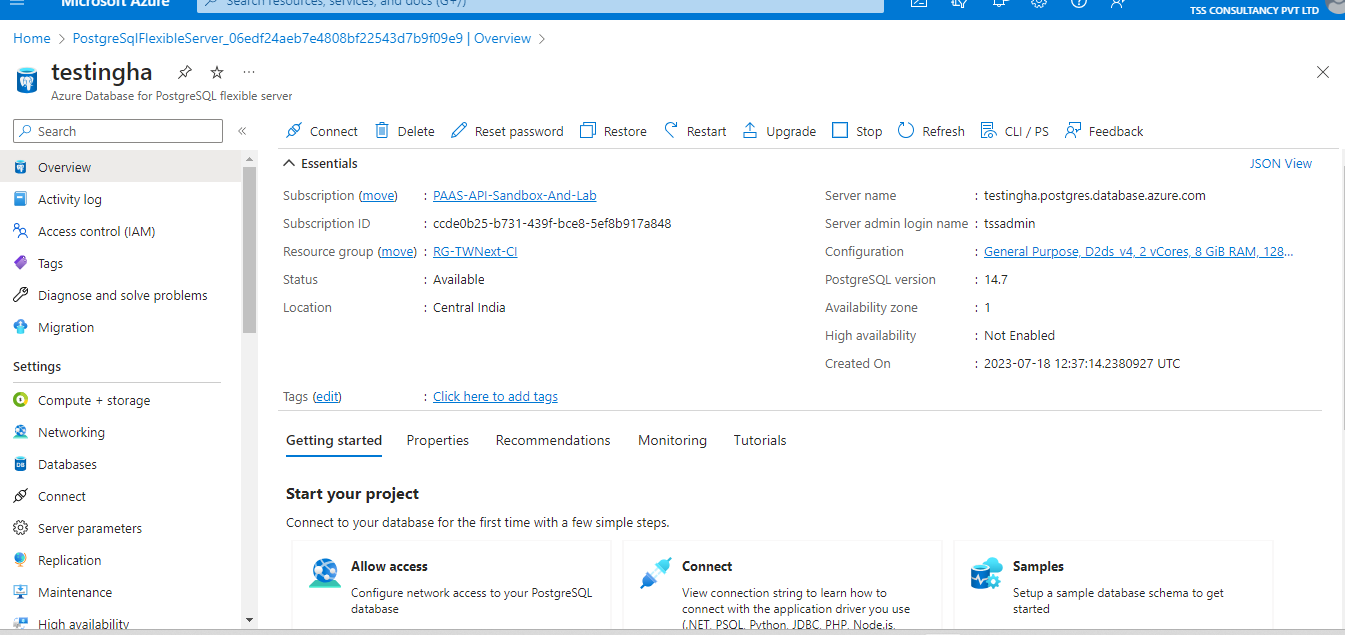Click the Delete trash icon in the toolbar
The width and height of the screenshot is (1345, 635).
coord(382,131)
